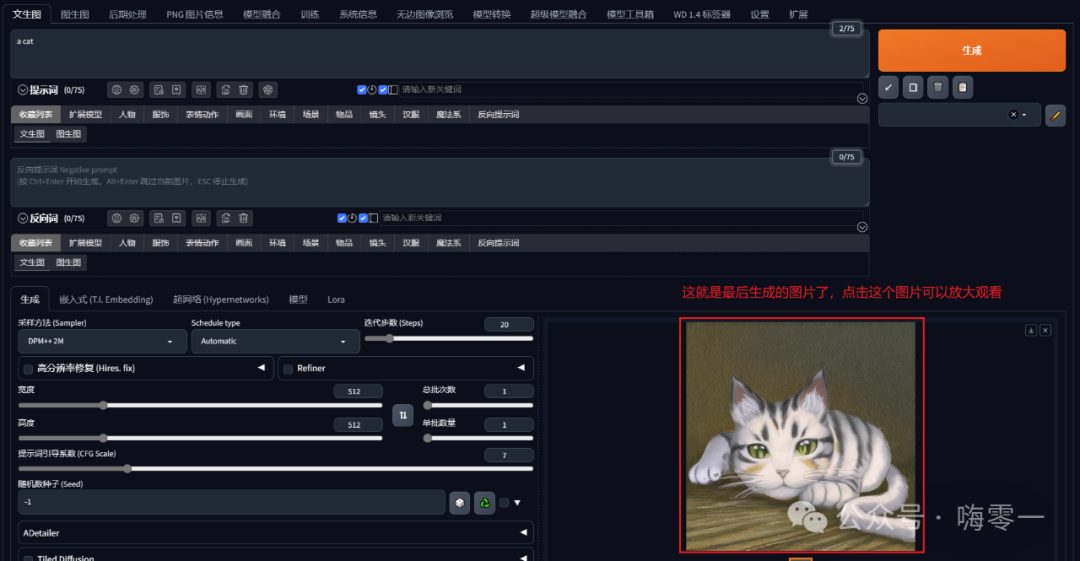Click the clipboard icon under 生成
The height and width of the screenshot is (561, 1080).
[962, 88]
